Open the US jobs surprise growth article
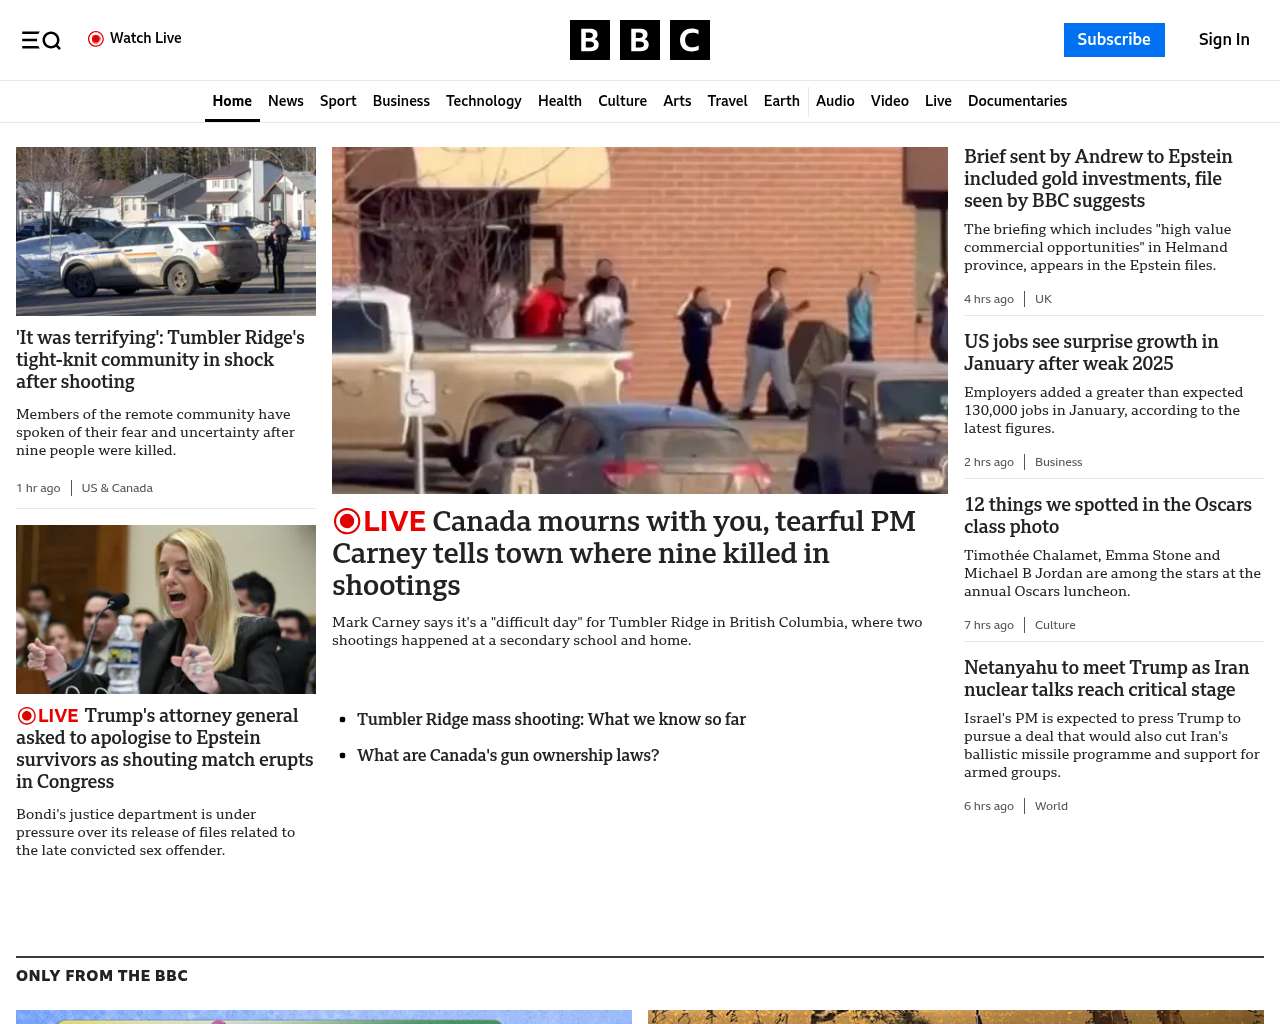Viewport: 1280px width, 1024px height. (x=1090, y=352)
